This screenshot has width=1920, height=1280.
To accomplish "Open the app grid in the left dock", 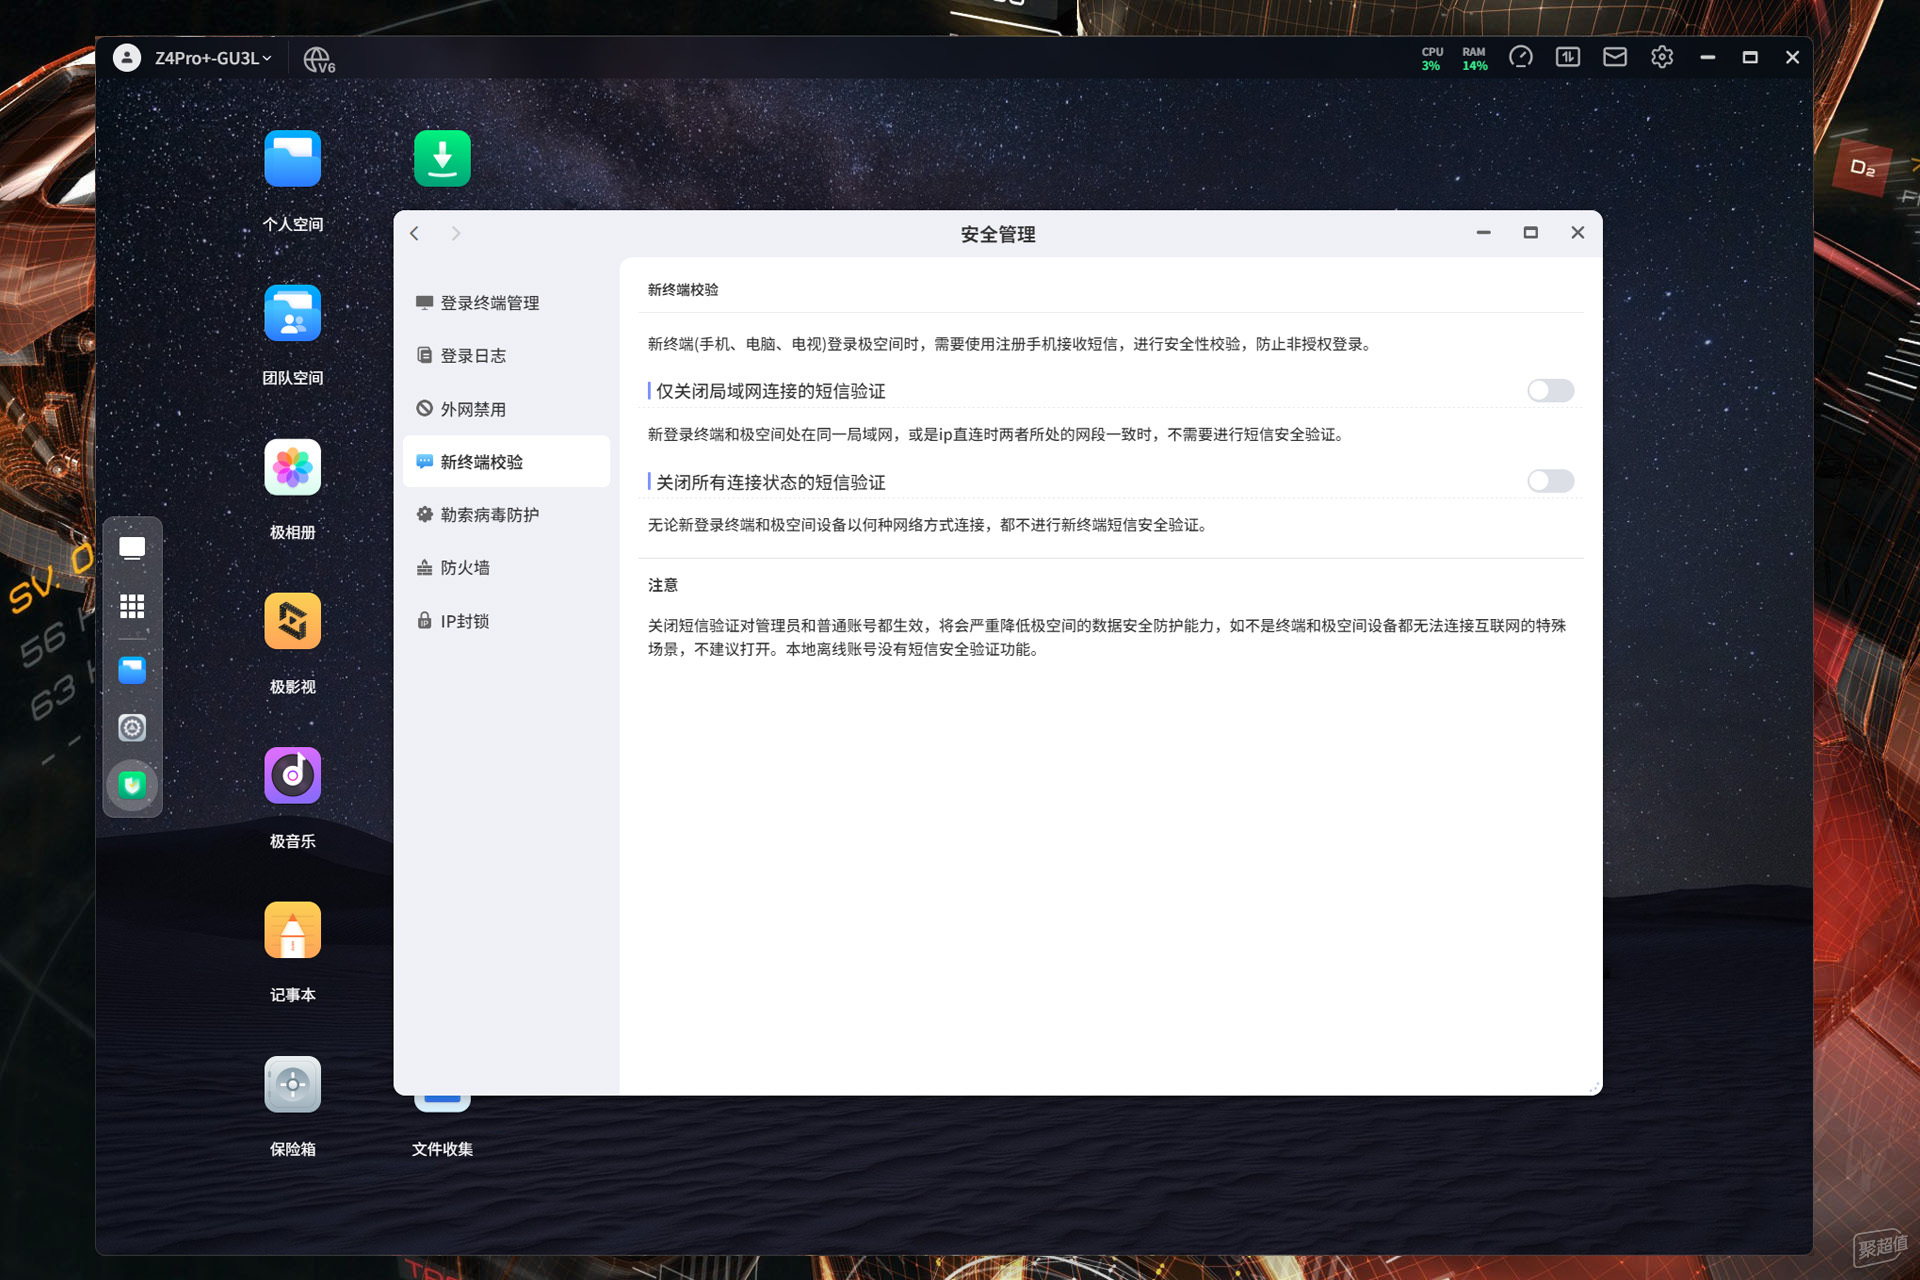I will pyautogui.click(x=132, y=606).
